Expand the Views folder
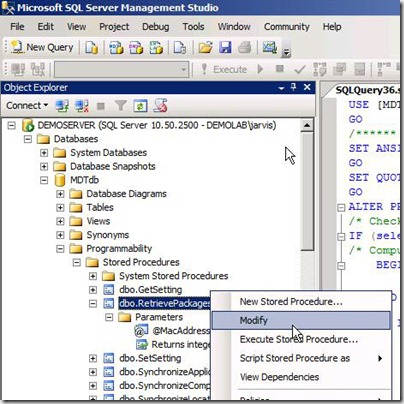404x404 pixels. pyautogui.click(x=60, y=221)
